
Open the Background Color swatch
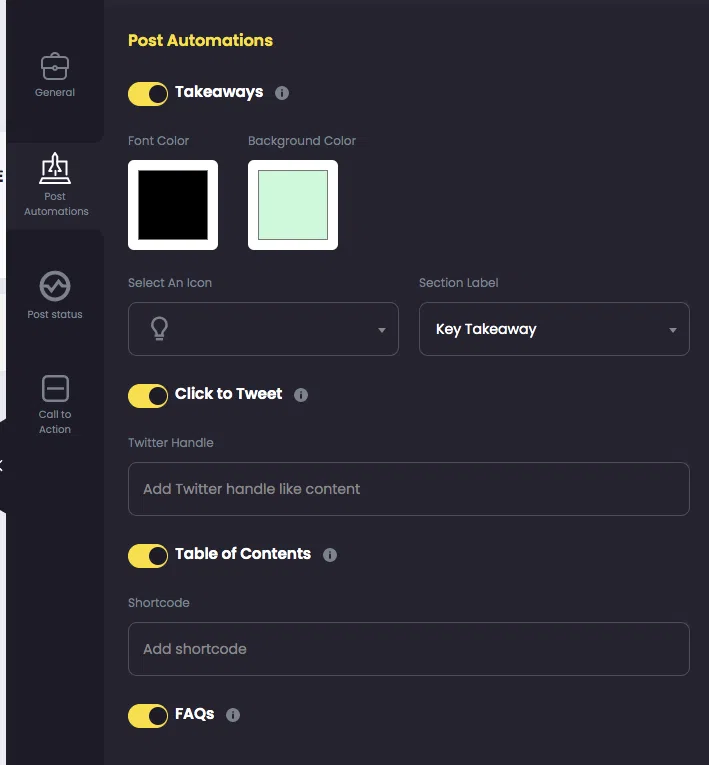click(293, 205)
